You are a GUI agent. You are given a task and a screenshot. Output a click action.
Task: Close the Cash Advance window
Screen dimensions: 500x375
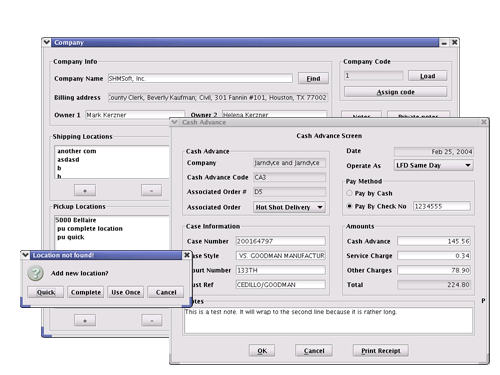[484, 122]
